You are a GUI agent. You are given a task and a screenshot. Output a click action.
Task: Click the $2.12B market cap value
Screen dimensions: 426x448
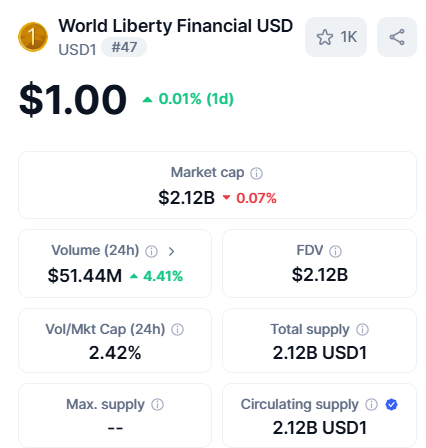186,198
